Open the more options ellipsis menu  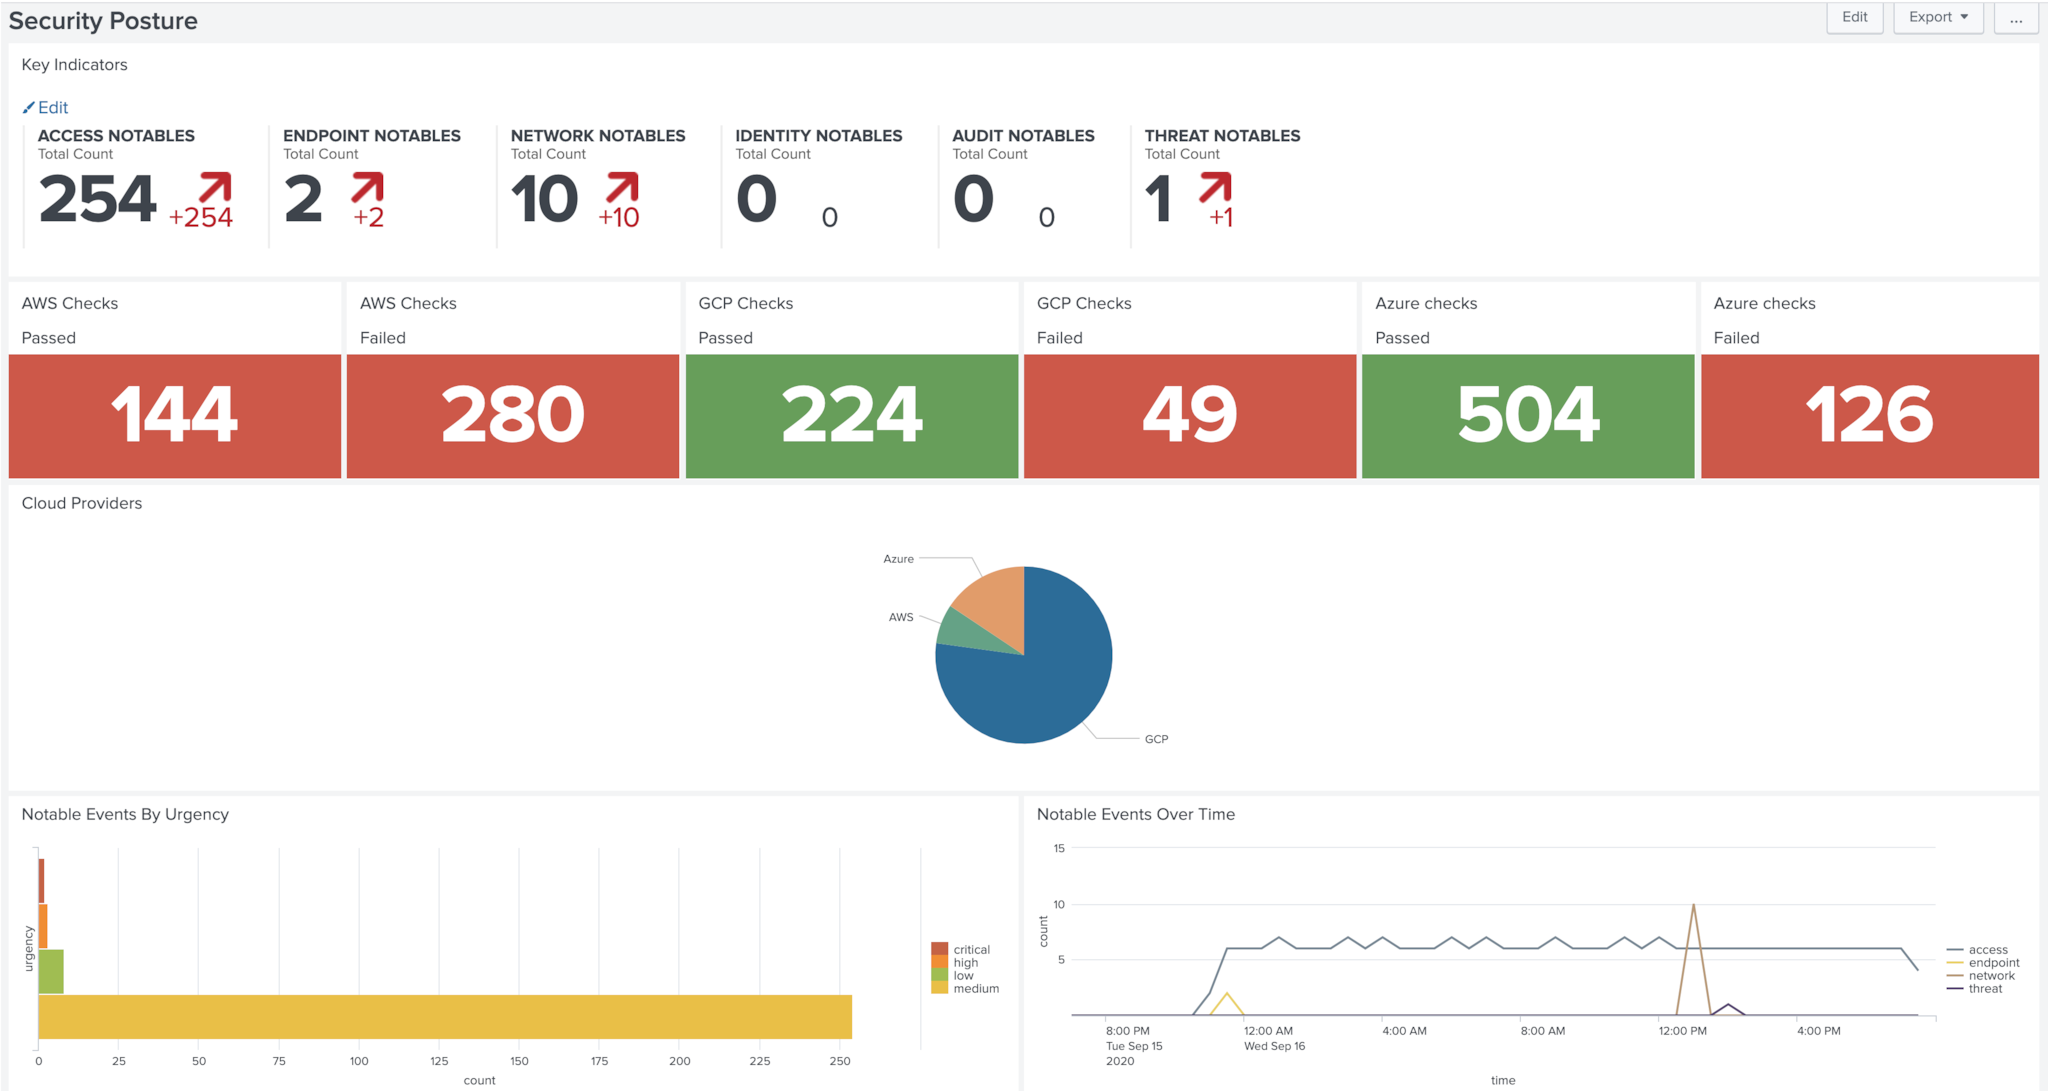pyautogui.click(x=2015, y=17)
